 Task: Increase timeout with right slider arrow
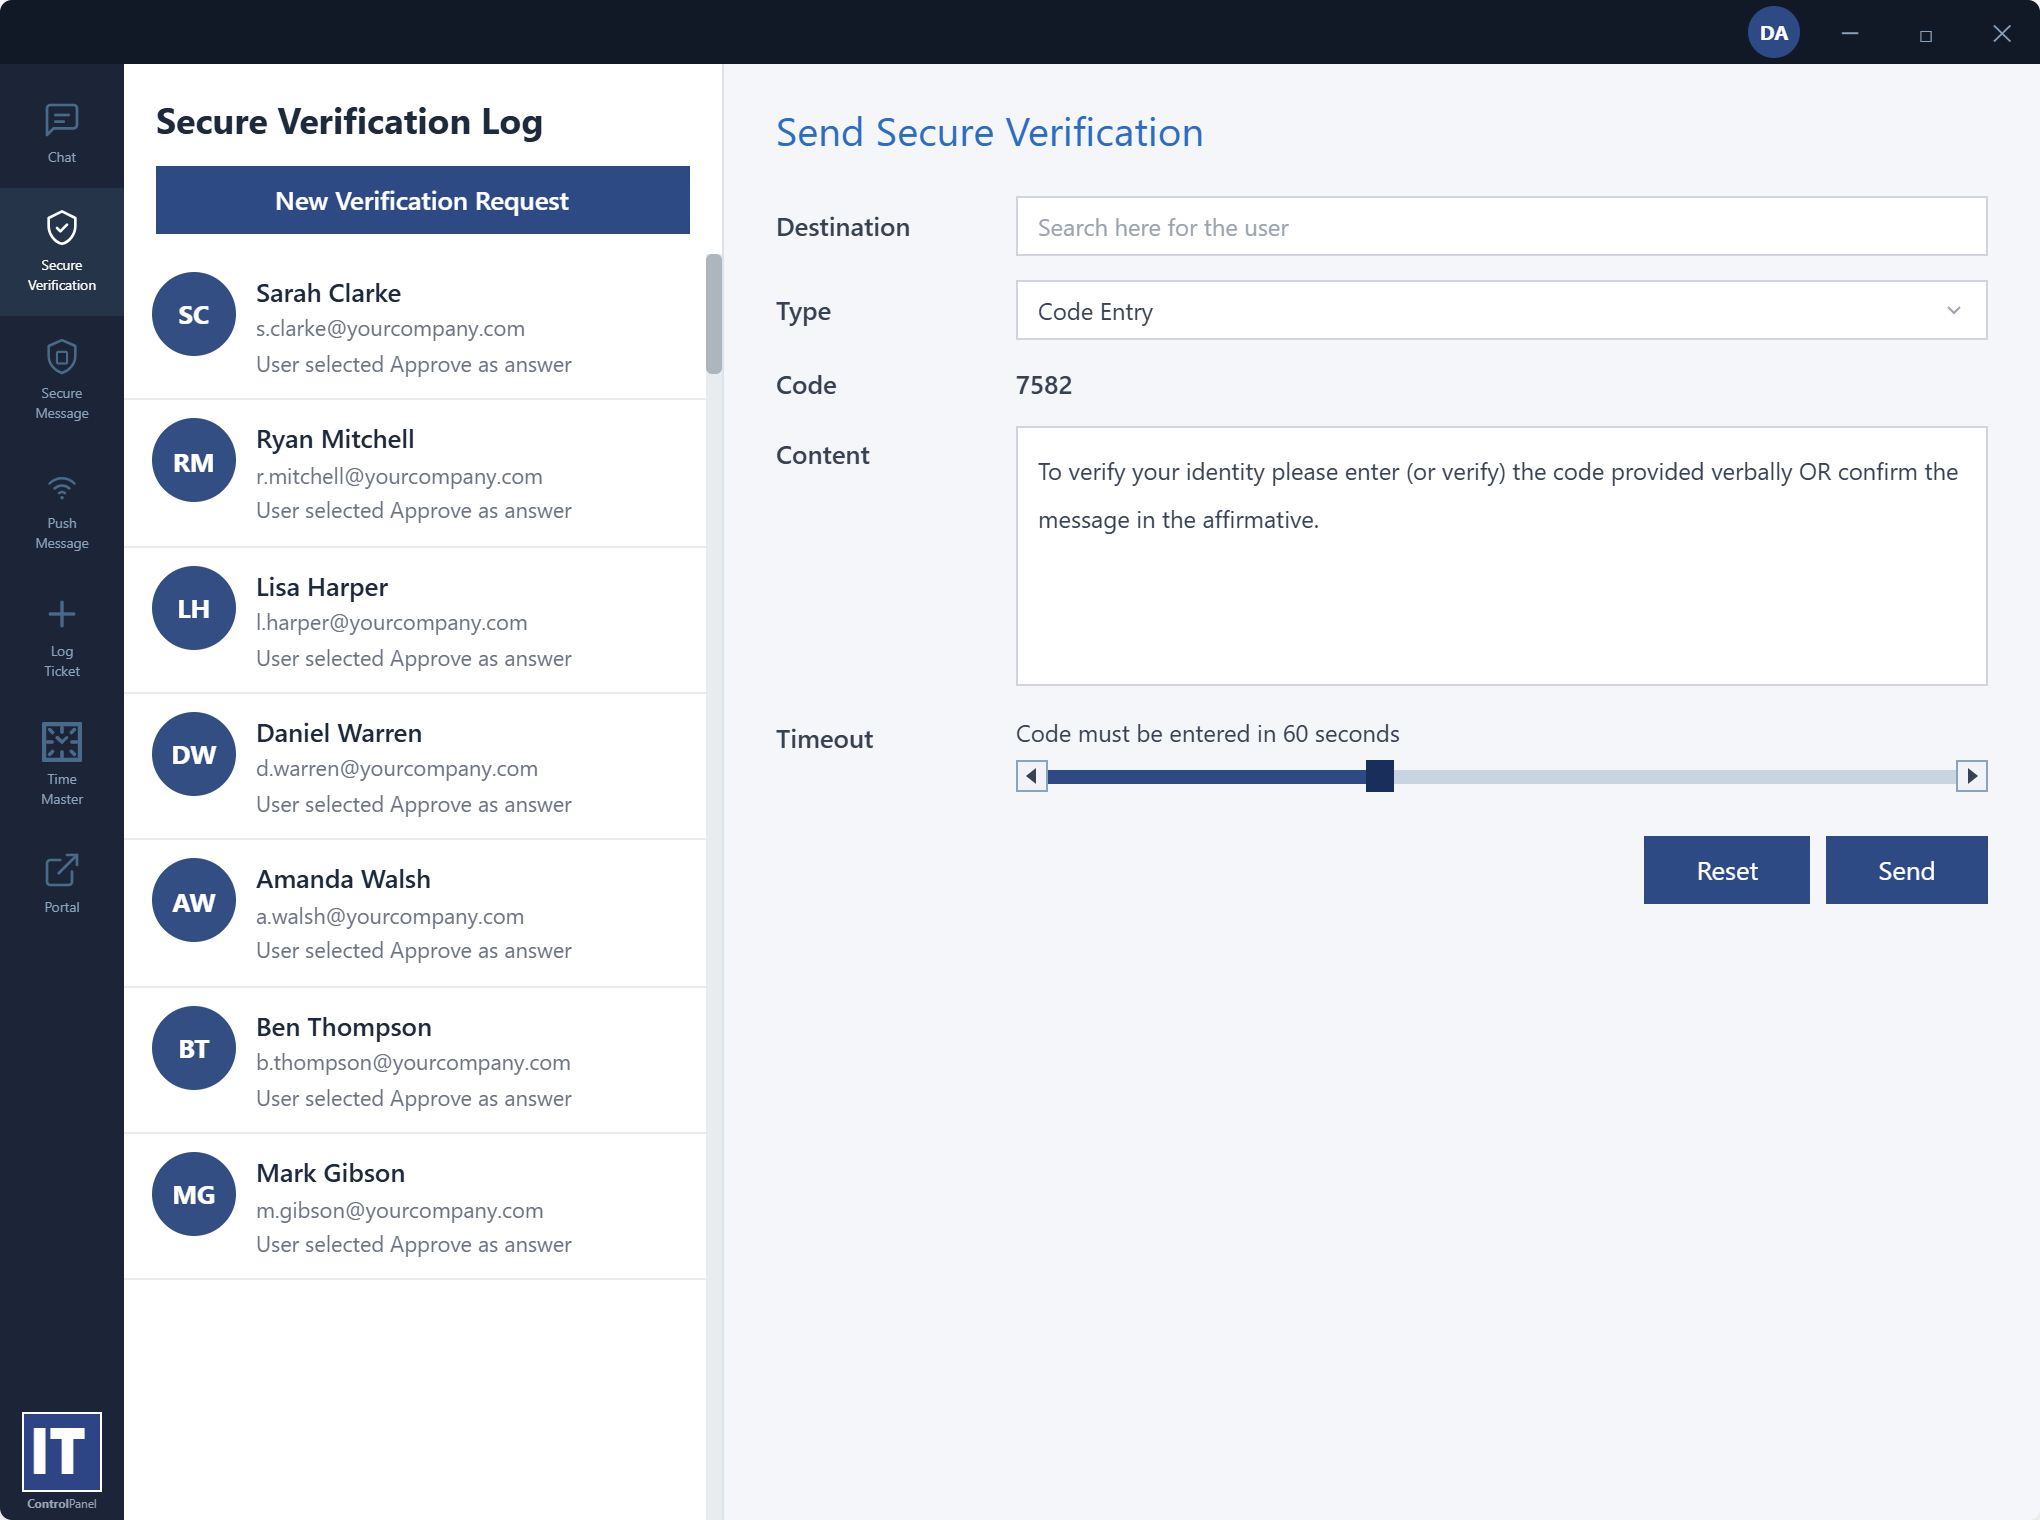click(x=1971, y=776)
